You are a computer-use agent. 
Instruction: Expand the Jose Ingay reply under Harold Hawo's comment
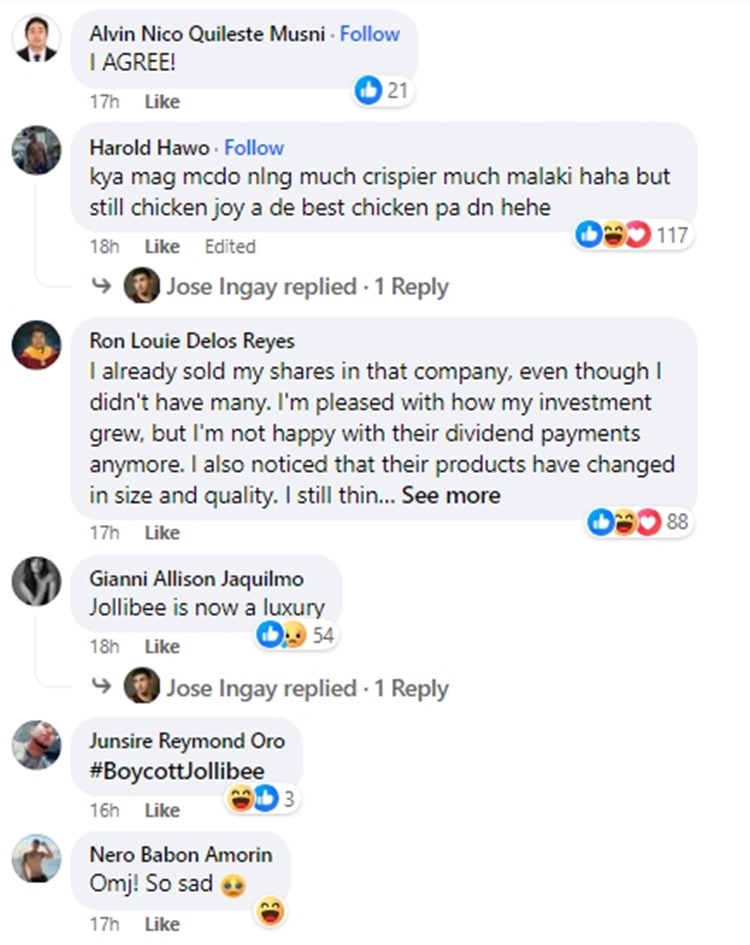pyautogui.click(x=306, y=287)
